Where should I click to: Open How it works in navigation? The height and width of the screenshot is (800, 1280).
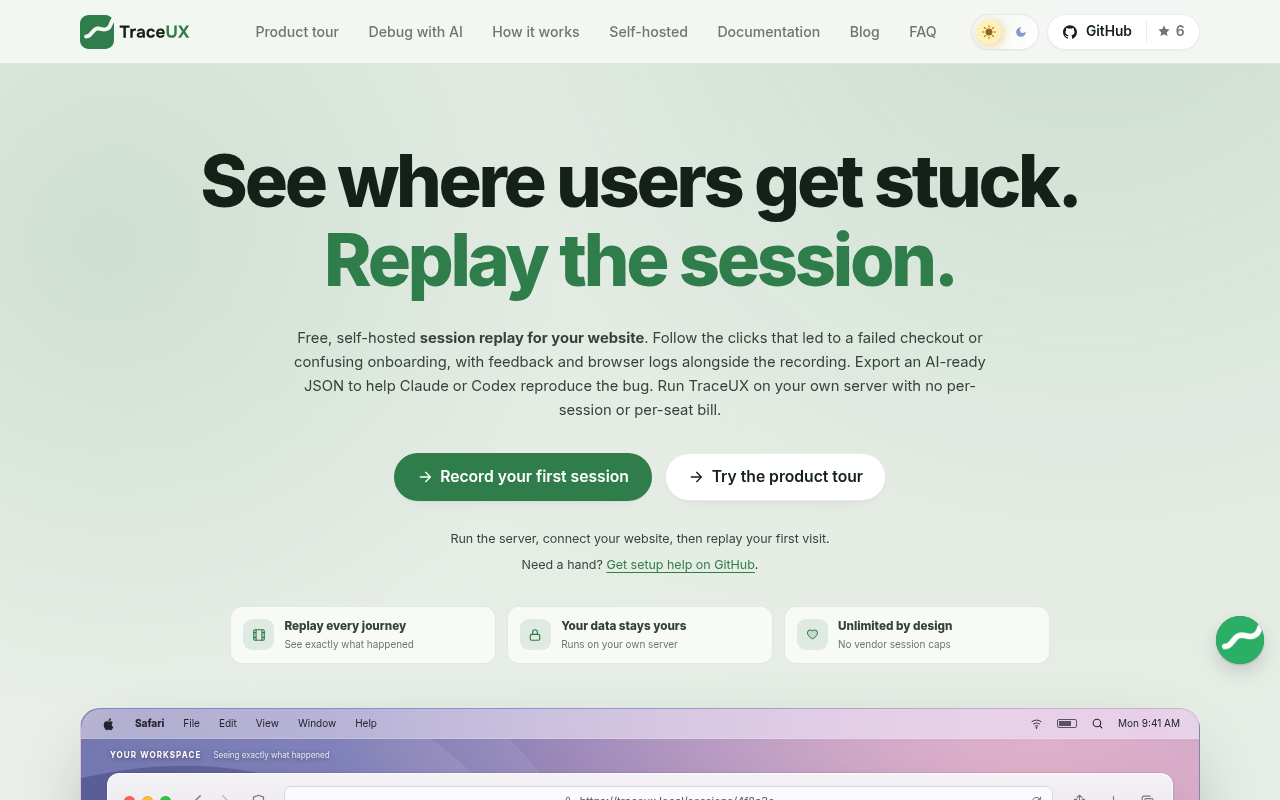click(x=536, y=32)
